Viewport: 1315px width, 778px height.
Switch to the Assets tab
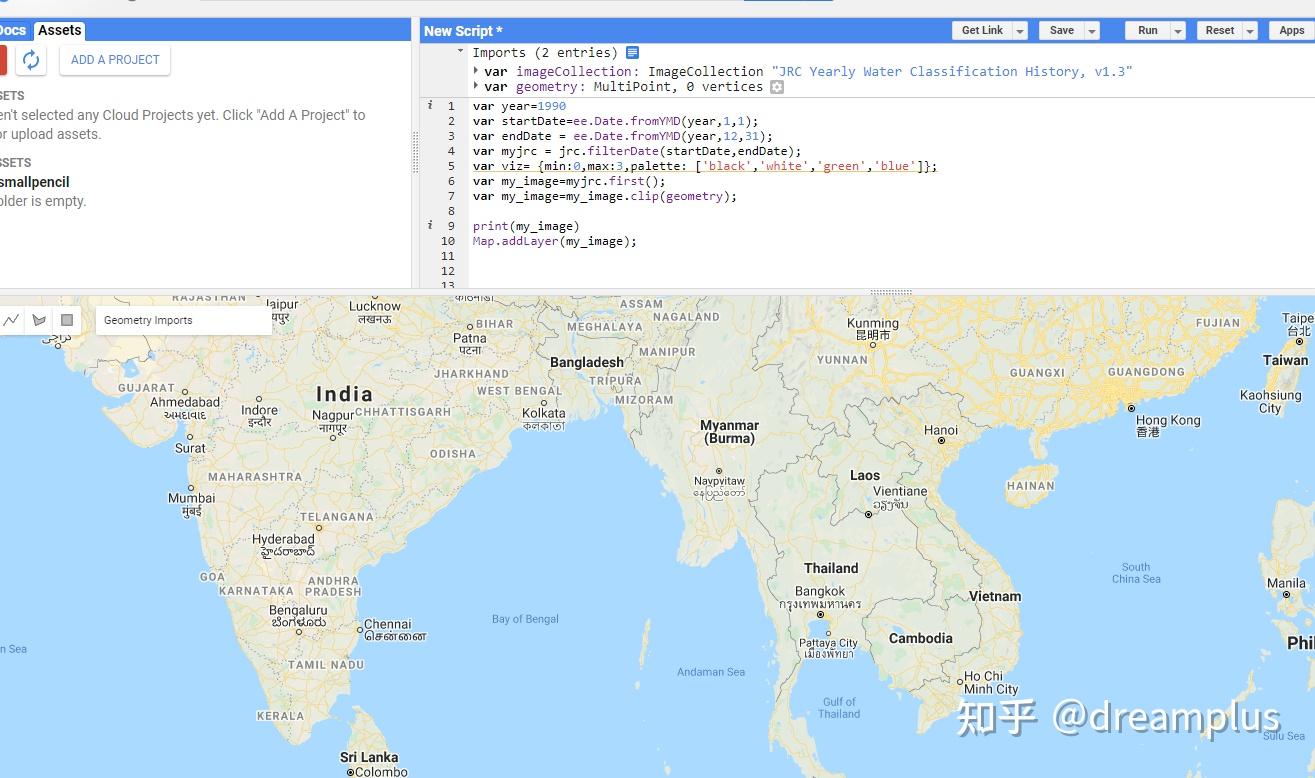(x=59, y=30)
